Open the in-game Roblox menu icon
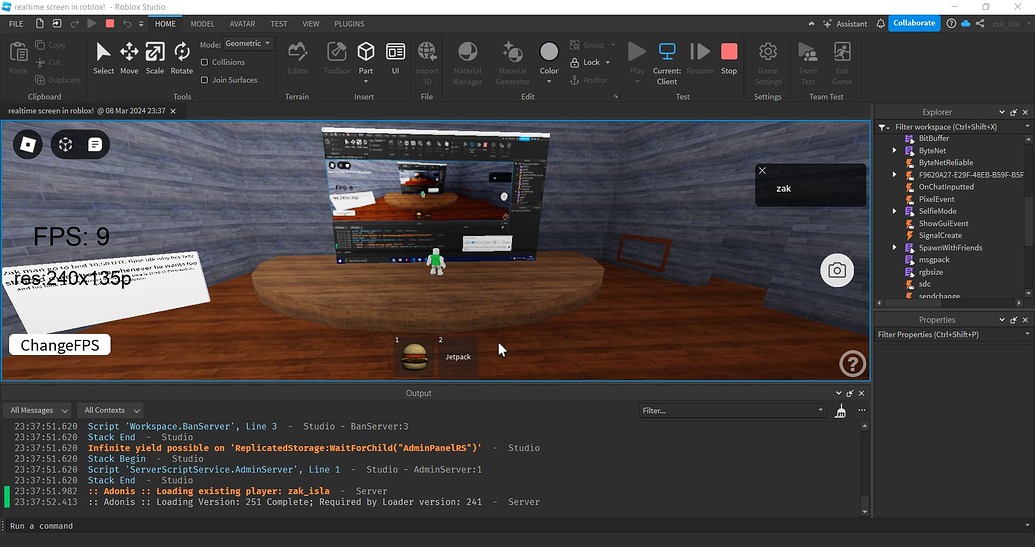The height and width of the screenshot is (547, 1035). pos(29,145)
